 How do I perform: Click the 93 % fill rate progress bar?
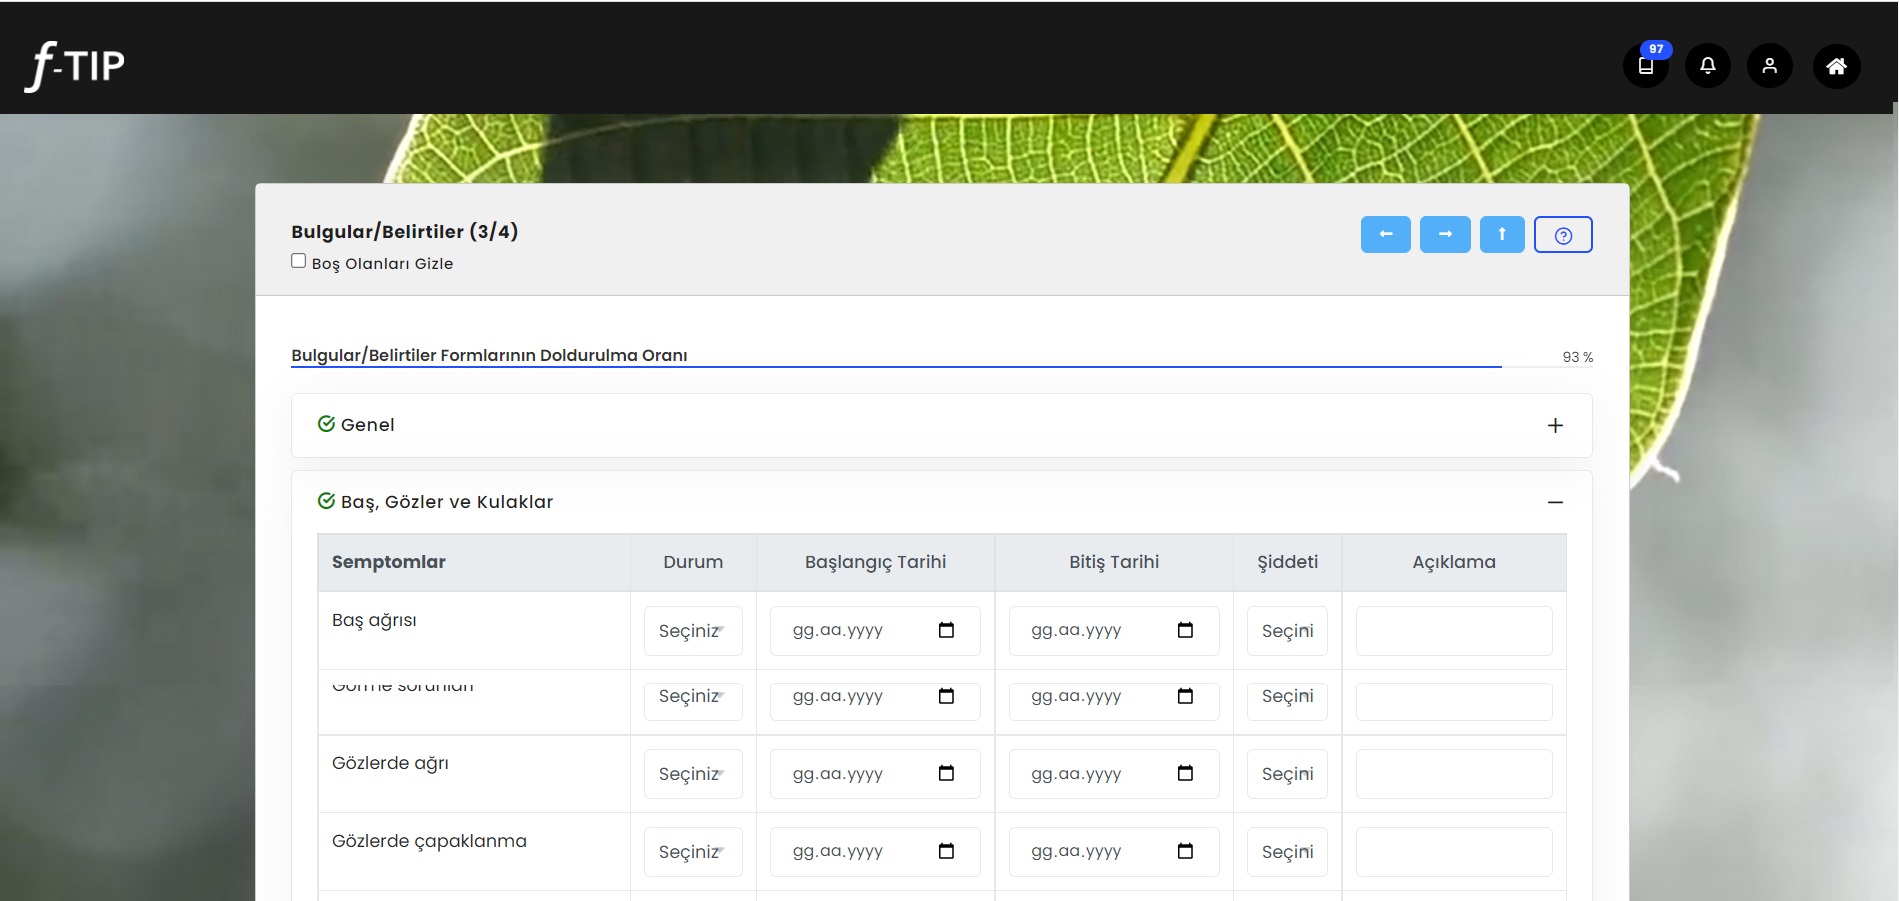(x=942, y=367)
